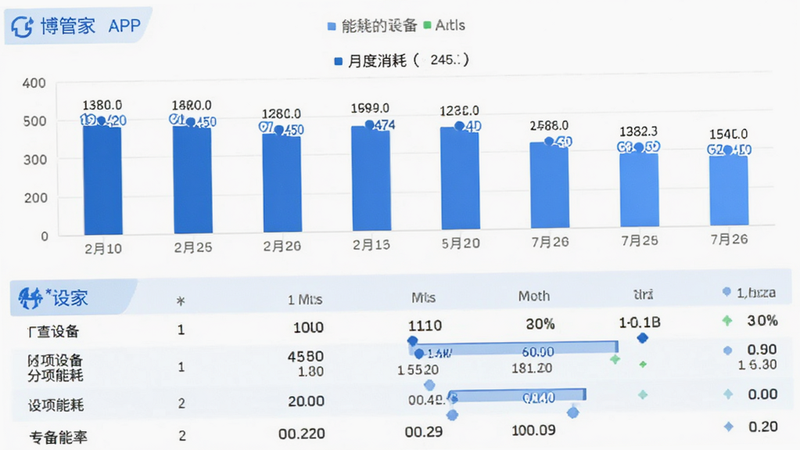Viewport: 800px width, 450px height.
Task: Click the bar labeled 1540.0 for 7月26
Action: point(729,190)
